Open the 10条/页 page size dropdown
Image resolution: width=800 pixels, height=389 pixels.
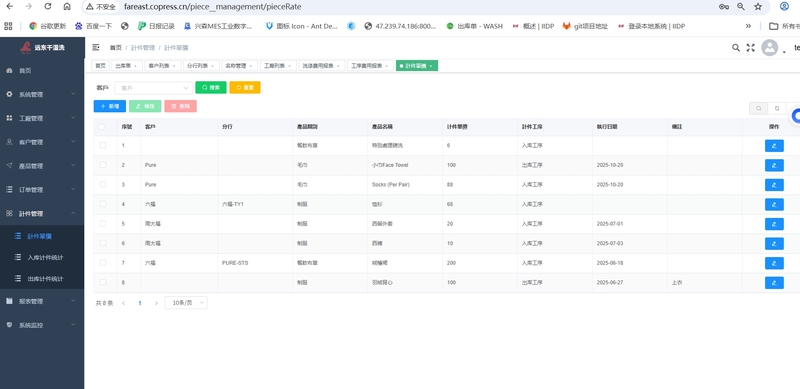[x=186, y=303]
